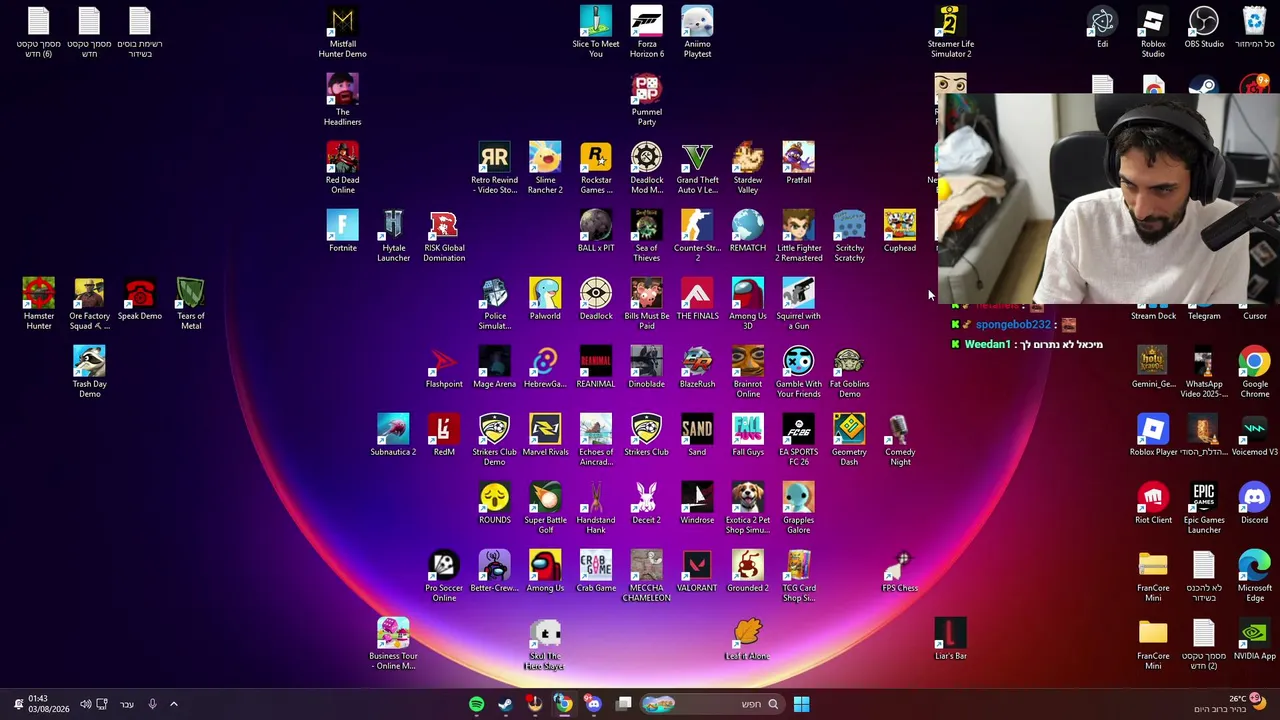Viewport: 1280px width, 720px height.
Task: Click the microphone tray icon
Action: (x=152, y=704)
